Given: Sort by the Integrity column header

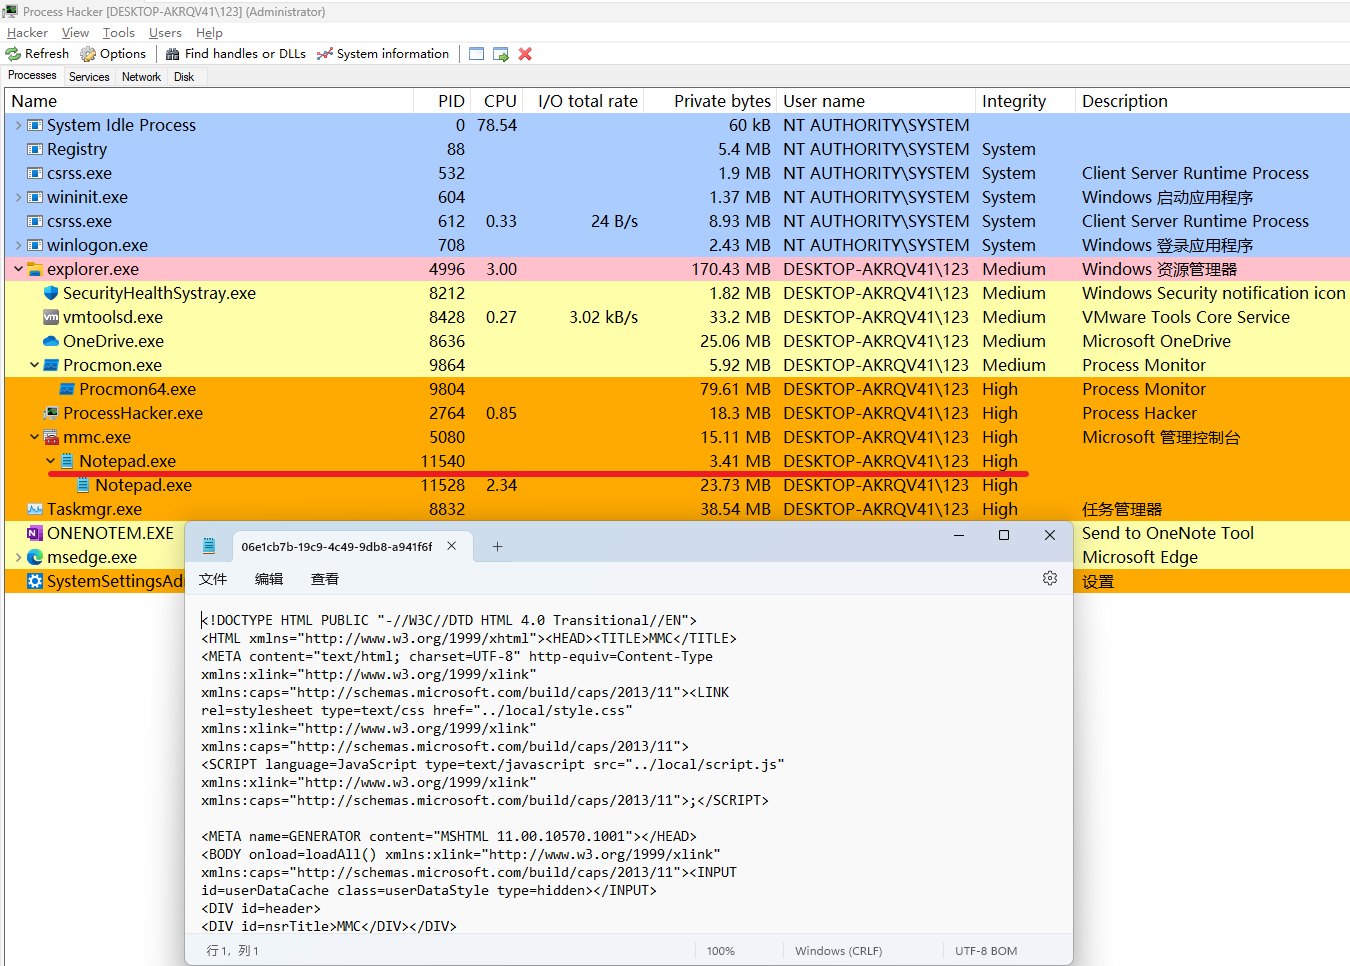Looking at the screenshot, I should (x=1025, y=101).
